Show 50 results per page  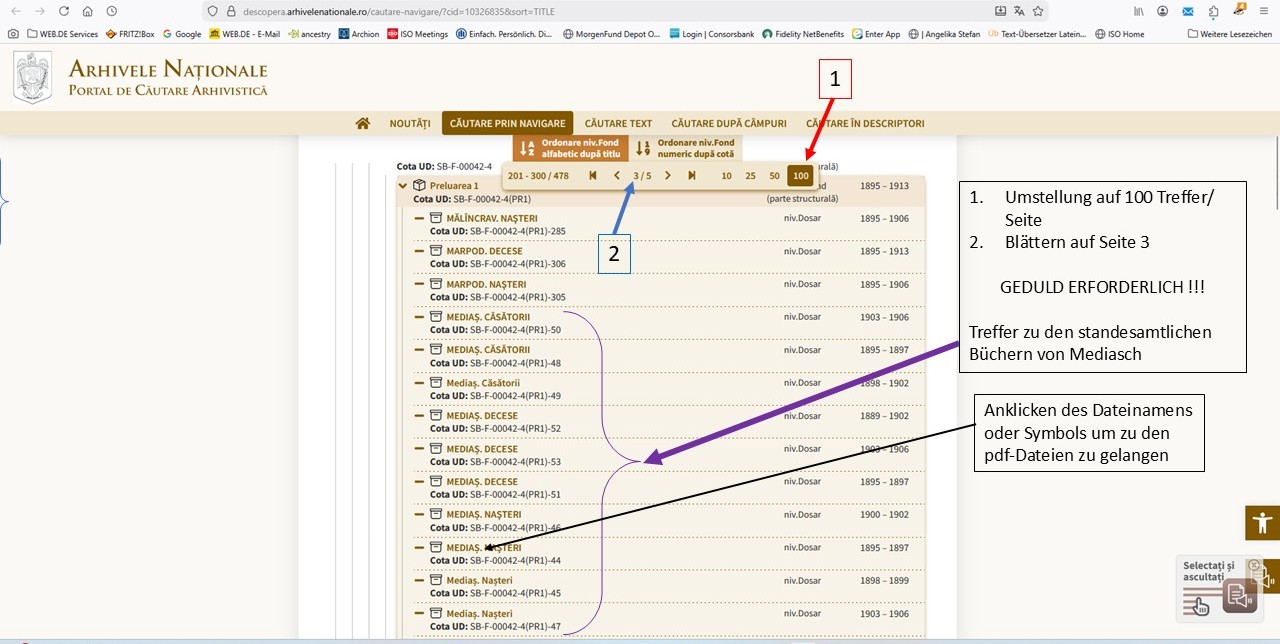click(x=774, y=176)
